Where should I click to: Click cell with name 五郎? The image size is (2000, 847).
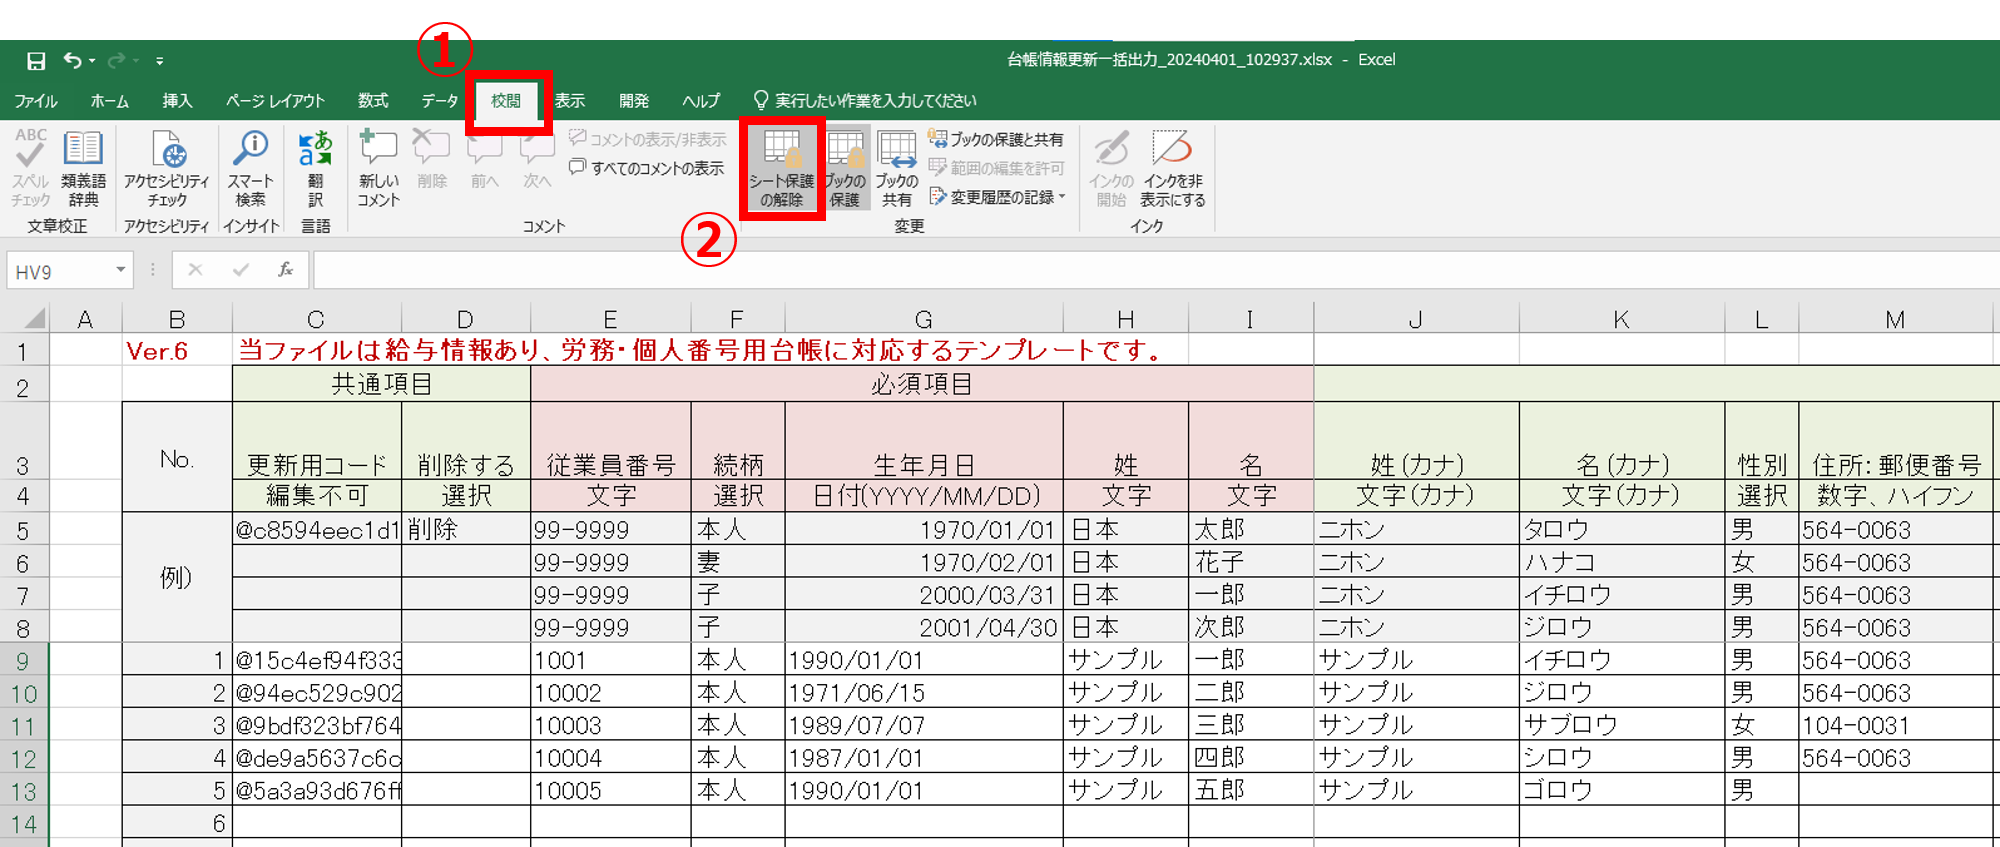click(x=1251, y=791)
